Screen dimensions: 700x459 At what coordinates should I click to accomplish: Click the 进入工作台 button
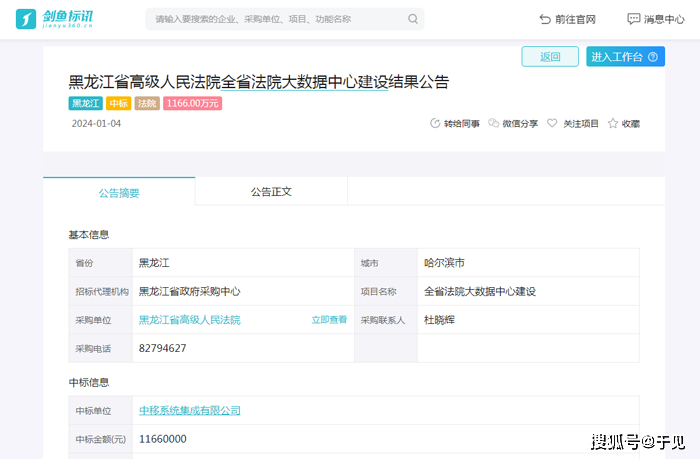tap(625, 57)
